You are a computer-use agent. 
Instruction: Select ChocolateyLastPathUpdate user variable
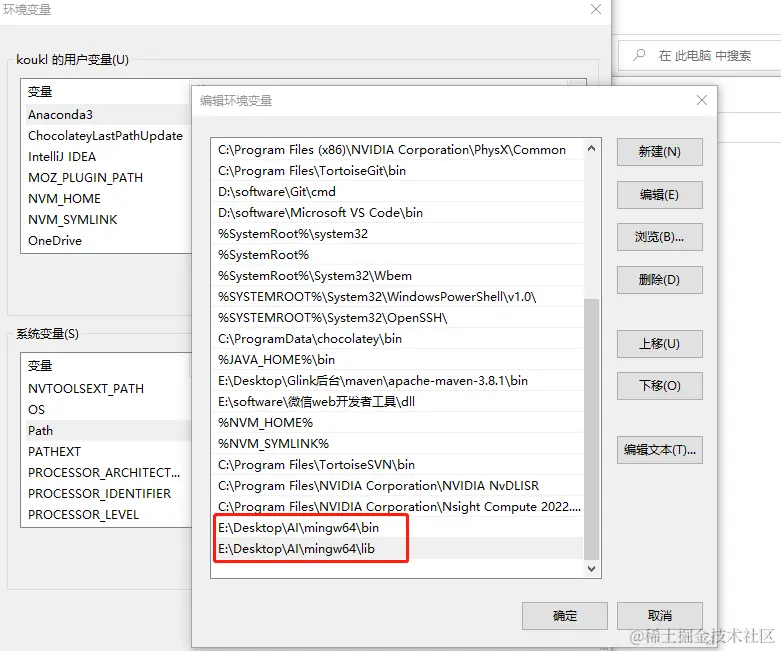(107, 135)
